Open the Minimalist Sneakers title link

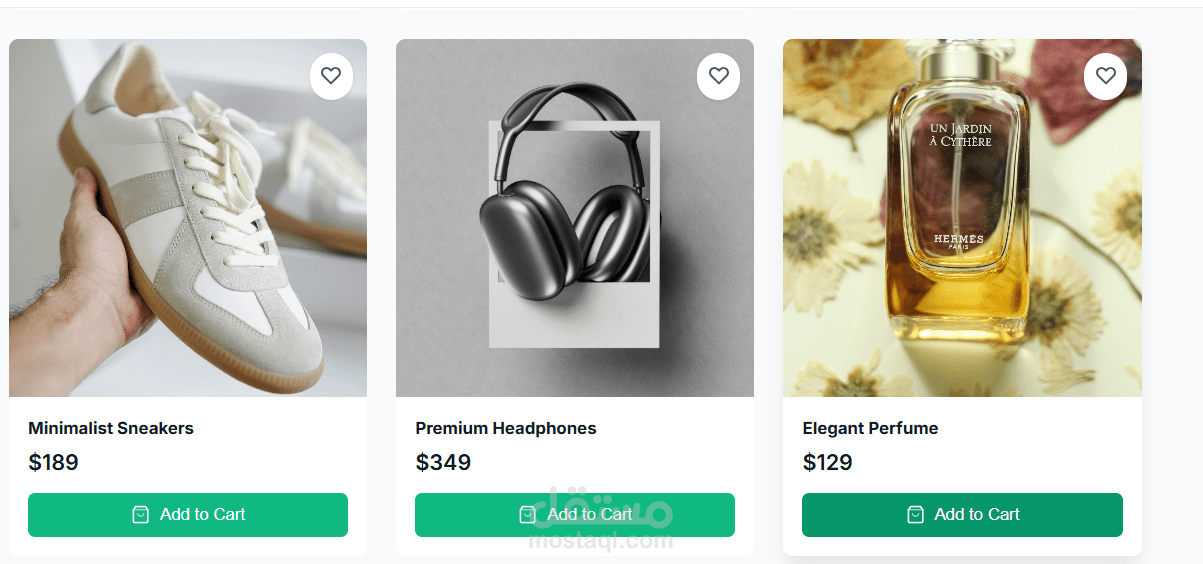(x=111, y=428)
